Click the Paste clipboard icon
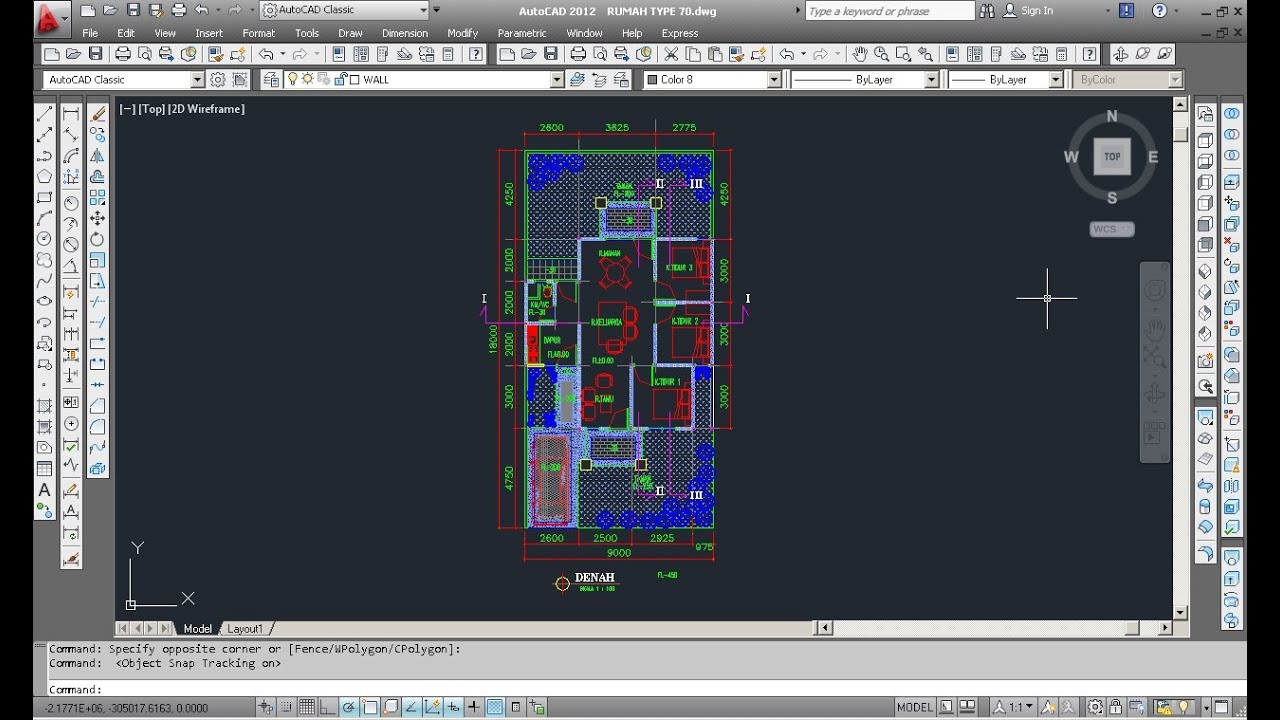Screen dimensions: 1280x720 click(x=714, y=54)
